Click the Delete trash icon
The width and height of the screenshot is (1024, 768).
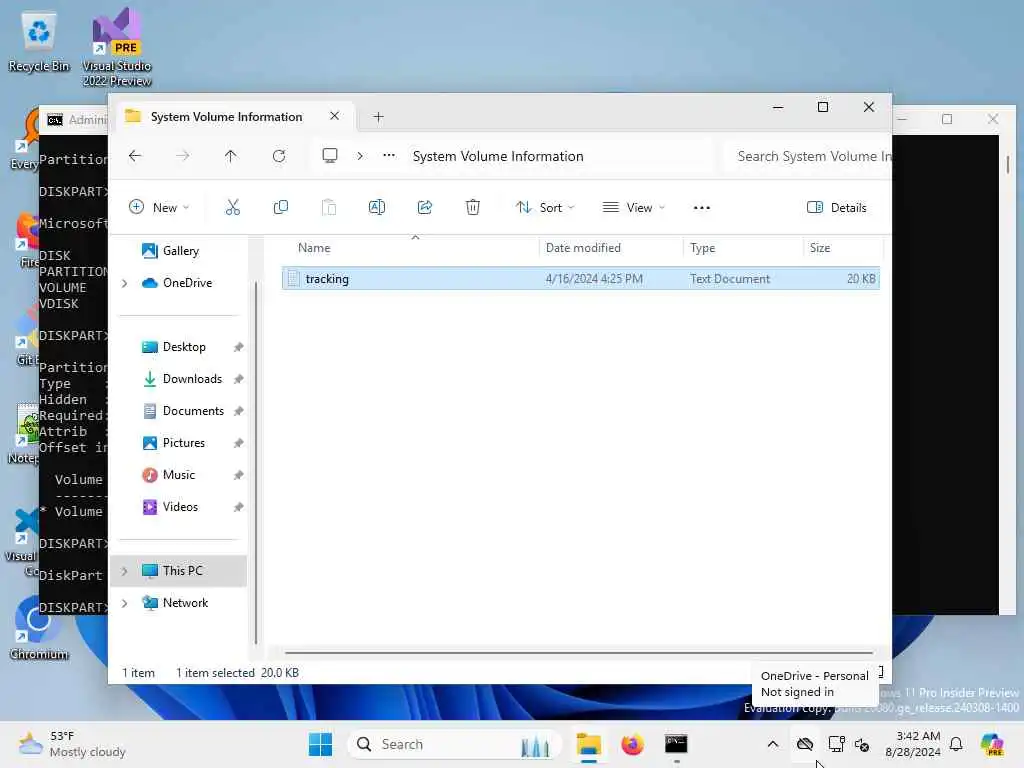[473, 208]
